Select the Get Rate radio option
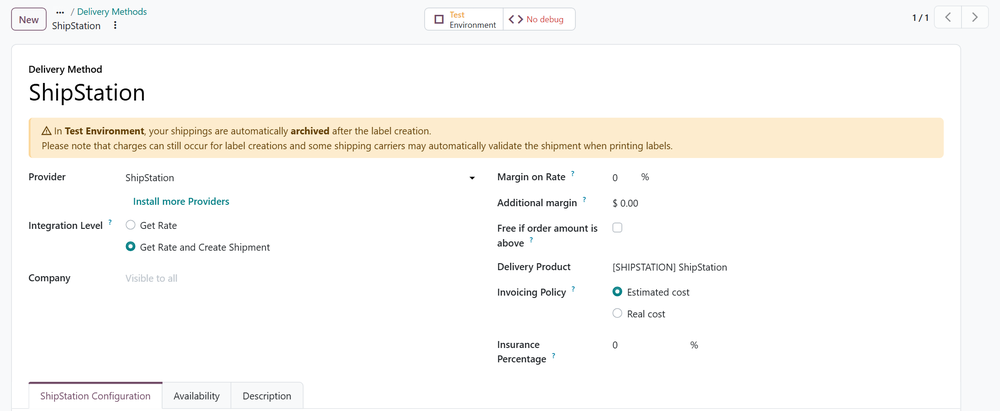Viewport: 1000px width, 411px height. tap(131, 225)
